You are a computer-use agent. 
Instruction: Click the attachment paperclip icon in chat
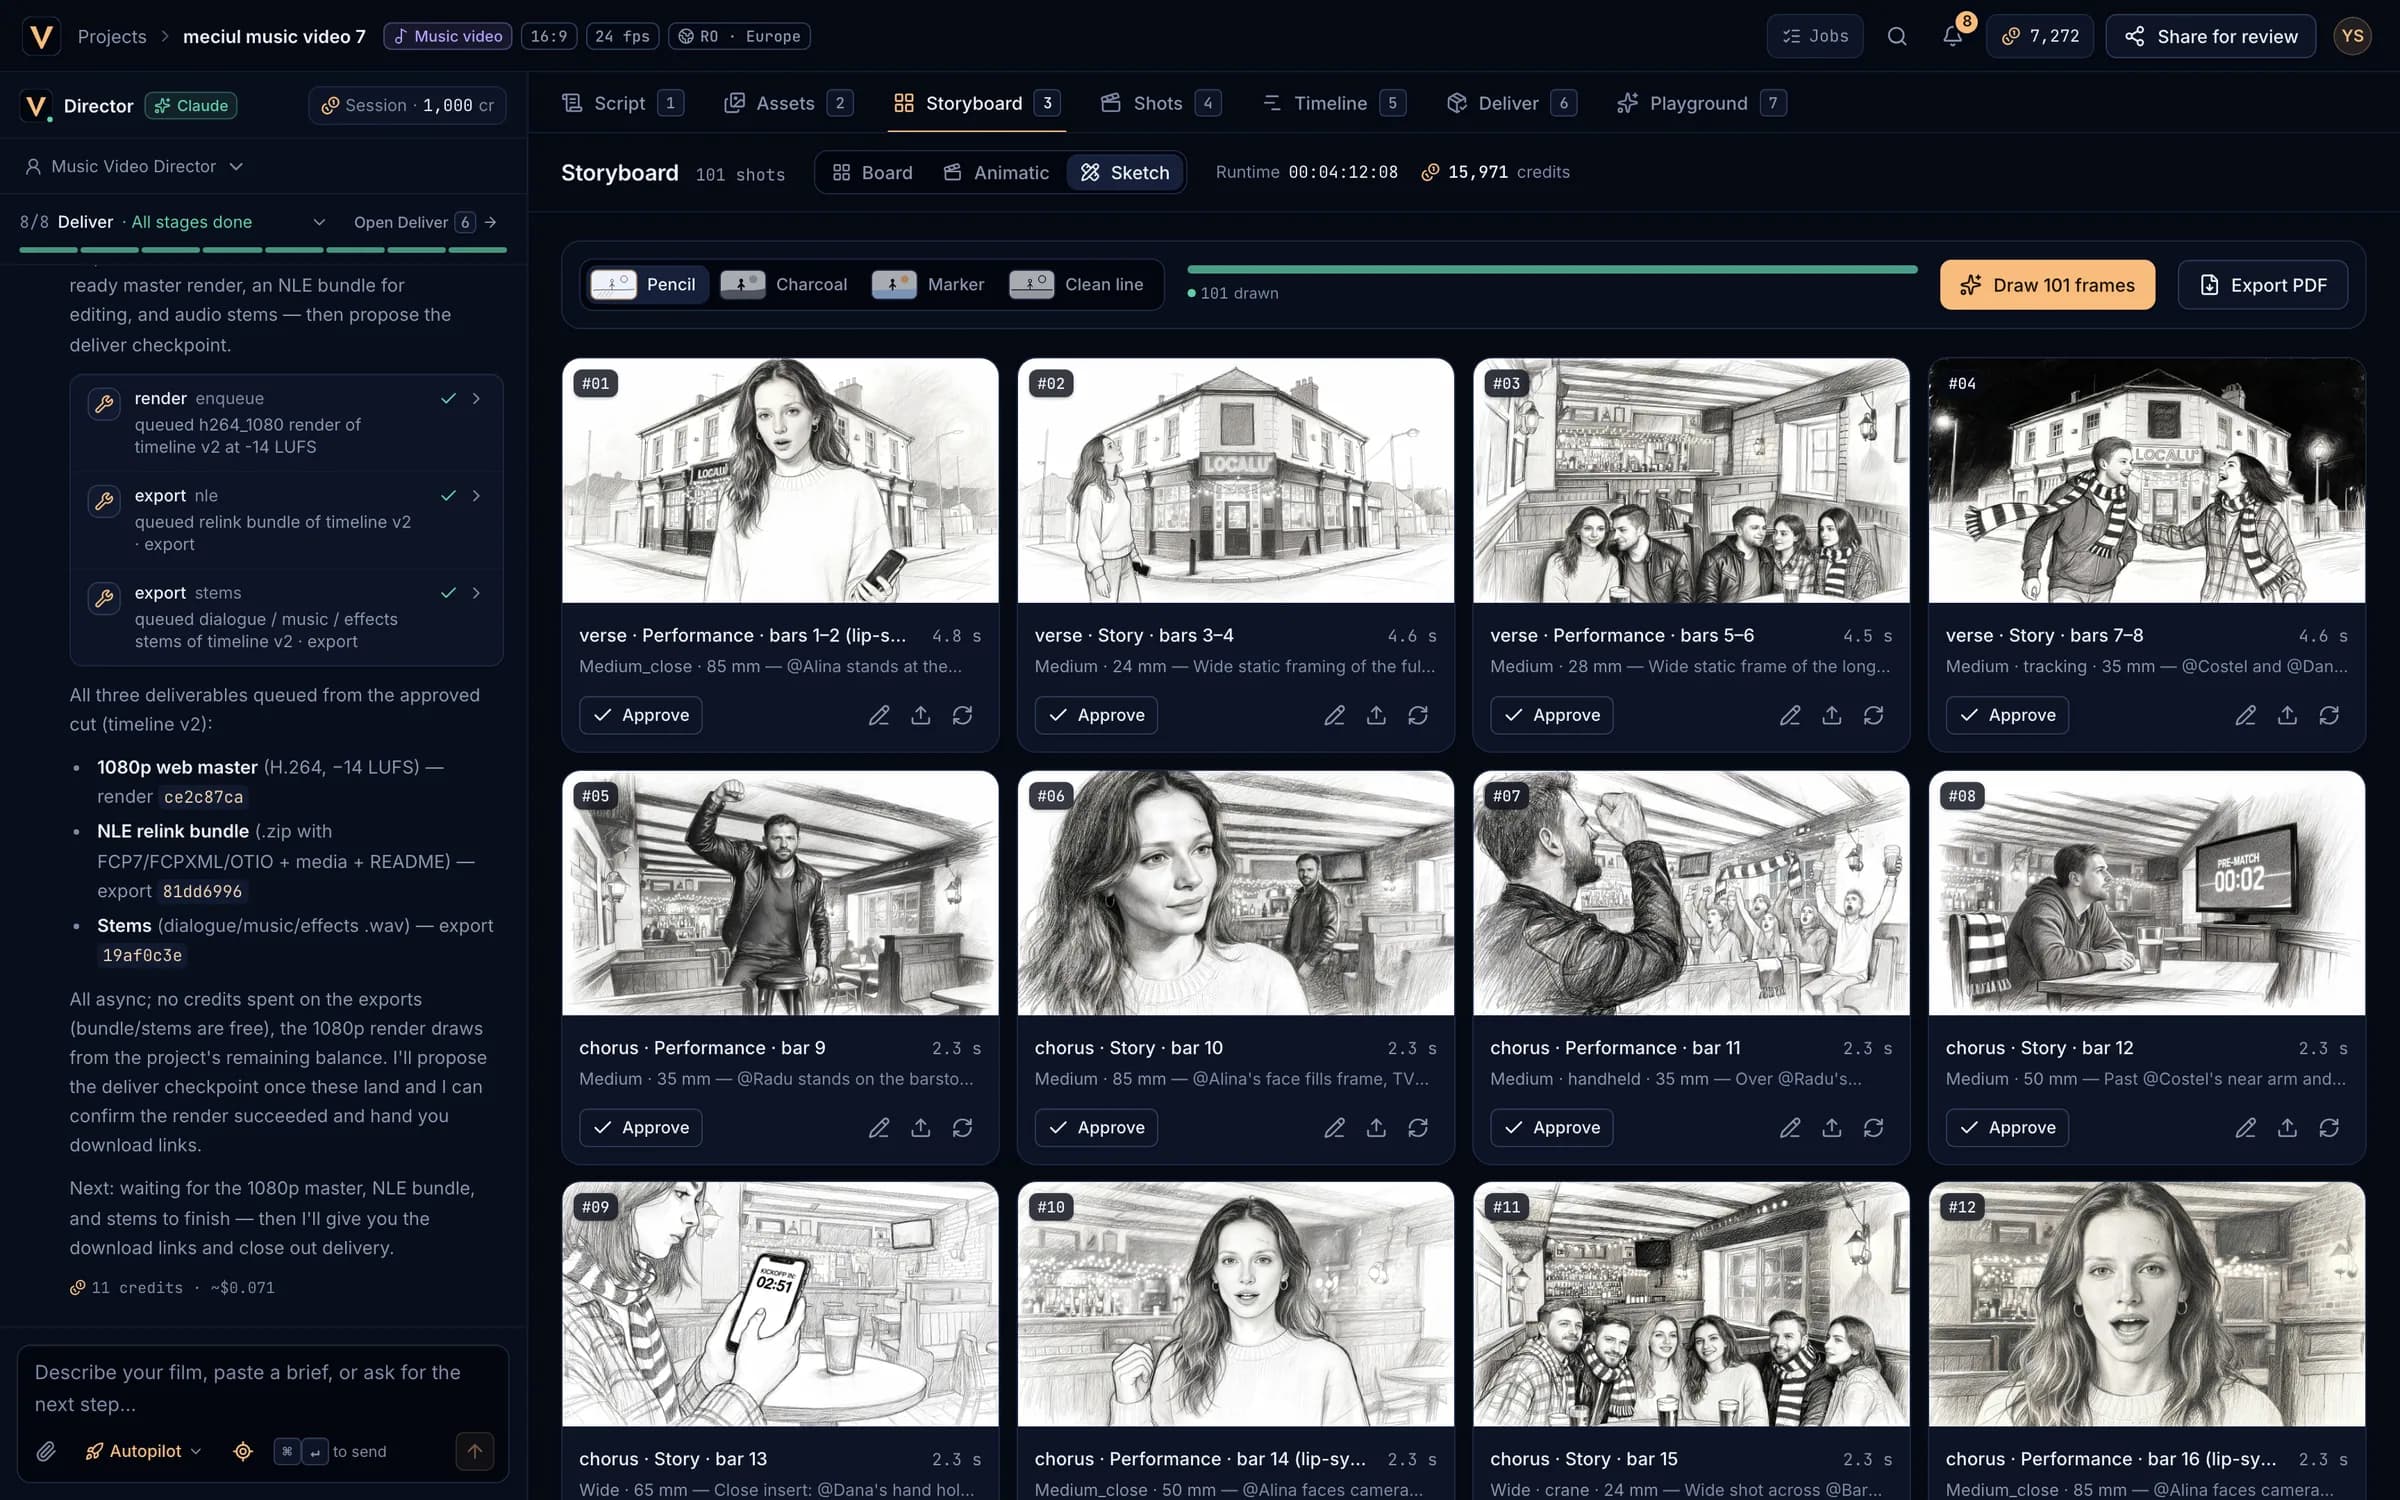[x=46, y=1451]
